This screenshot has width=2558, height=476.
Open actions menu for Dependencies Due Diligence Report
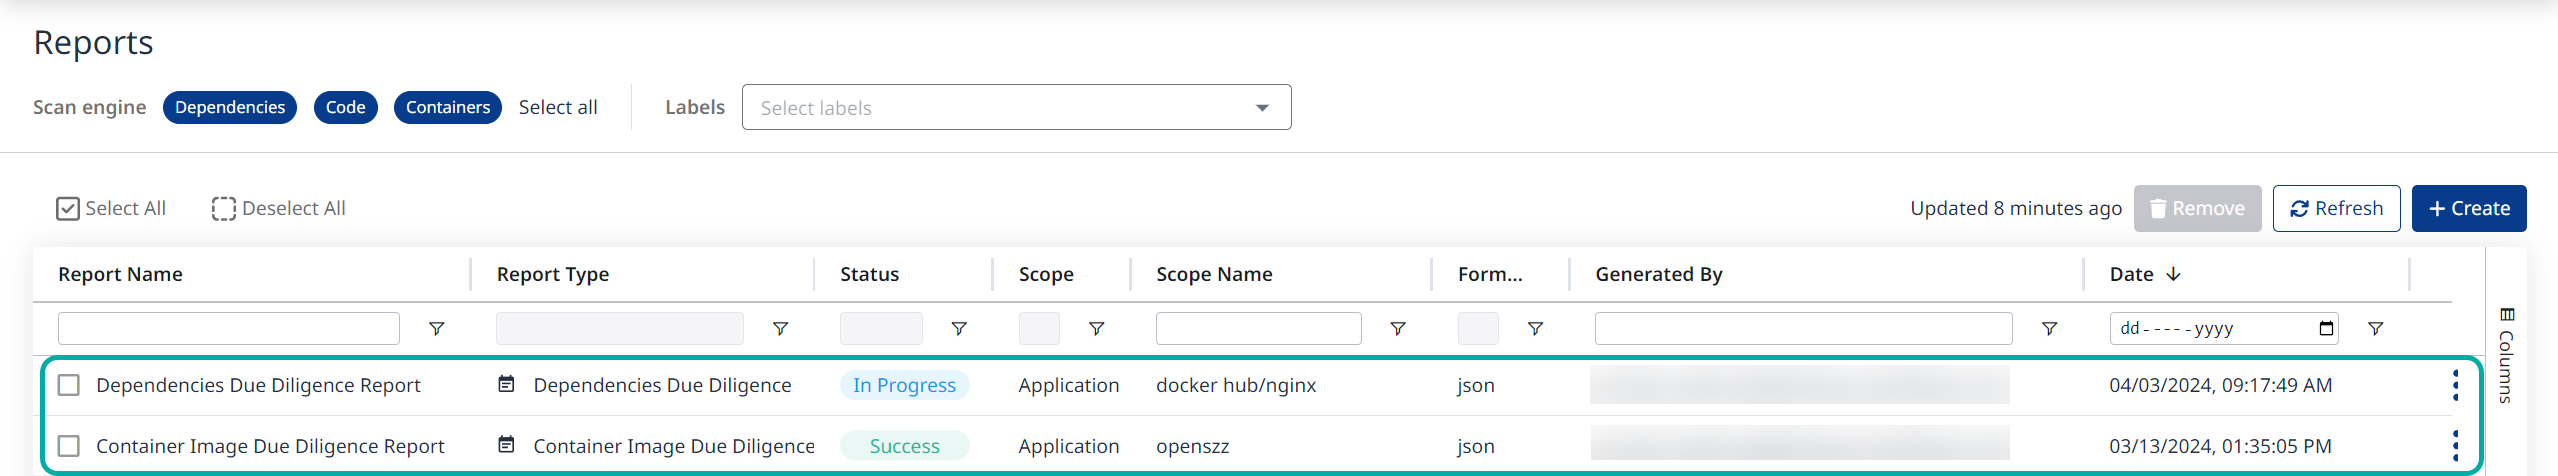[2454, 385]
